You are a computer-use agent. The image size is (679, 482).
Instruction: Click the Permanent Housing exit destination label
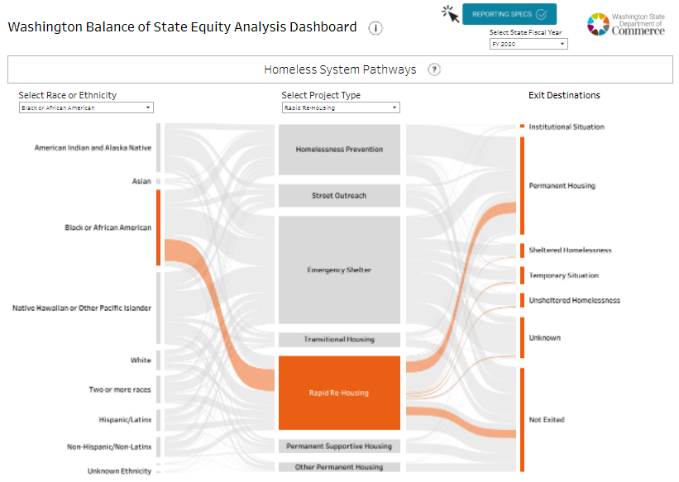(562, 187)
